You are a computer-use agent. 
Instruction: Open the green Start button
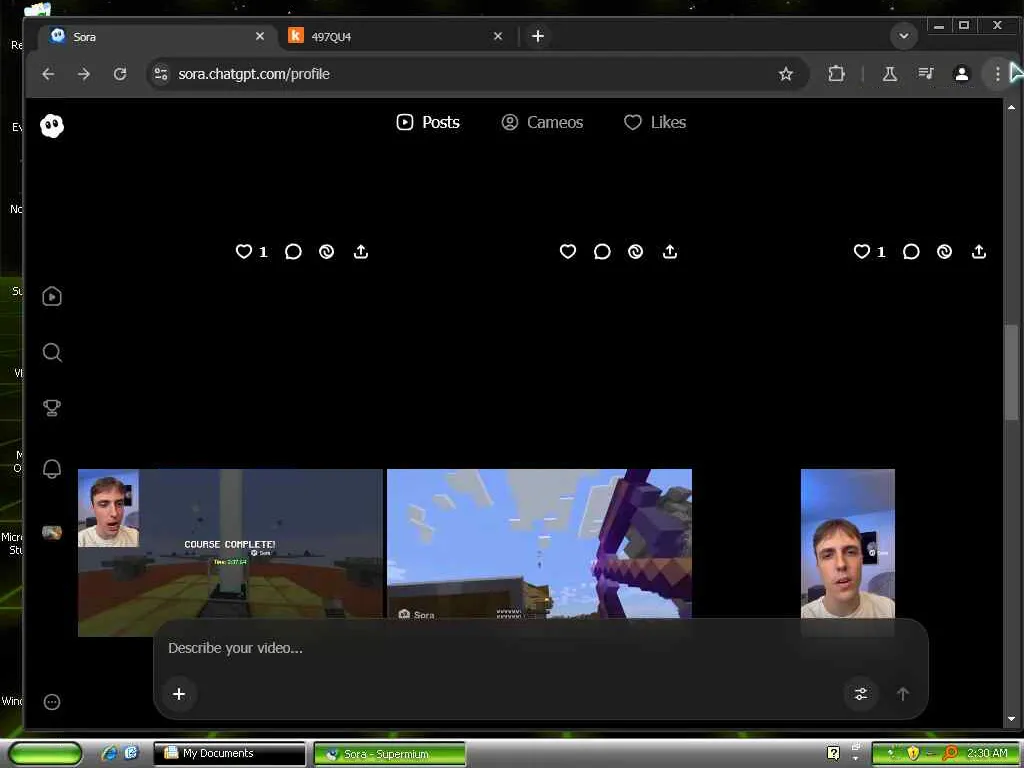pyautogui.click(x=44, y=754)
